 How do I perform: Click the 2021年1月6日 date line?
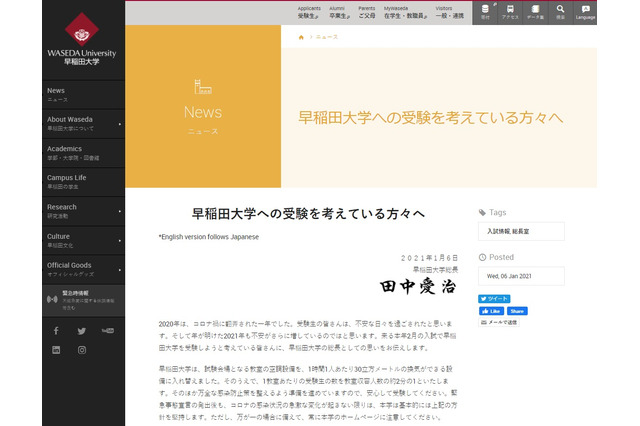pyautogui.click(x=429, y=258)
